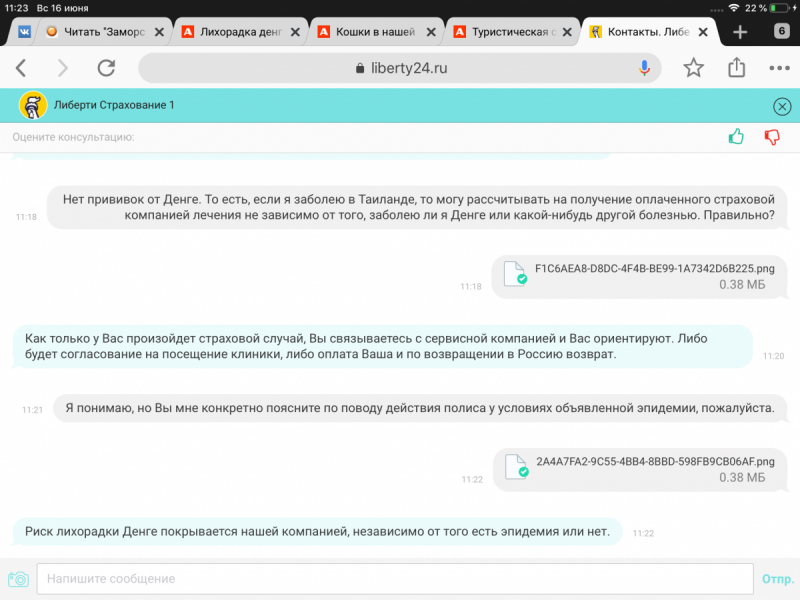Bookmark page with the star icon
Image resolution: width=800 pixels, height=600 pixels.
693,68
